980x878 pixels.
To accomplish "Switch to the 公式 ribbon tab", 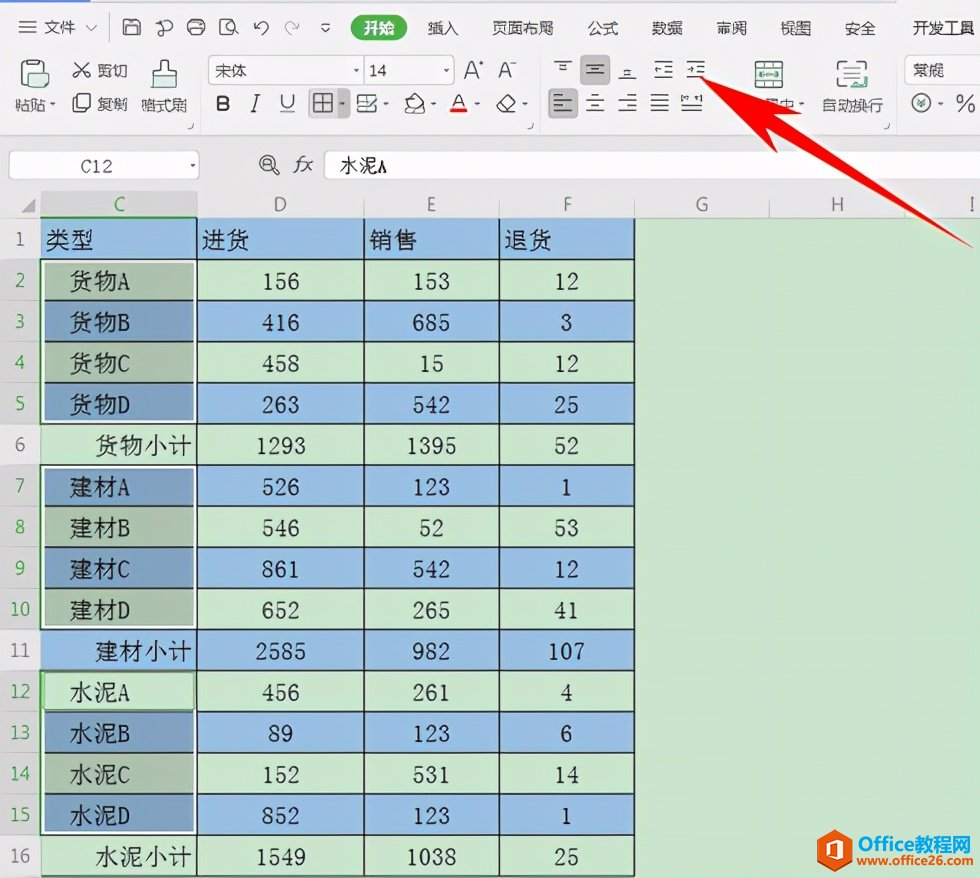I will 602,28.
